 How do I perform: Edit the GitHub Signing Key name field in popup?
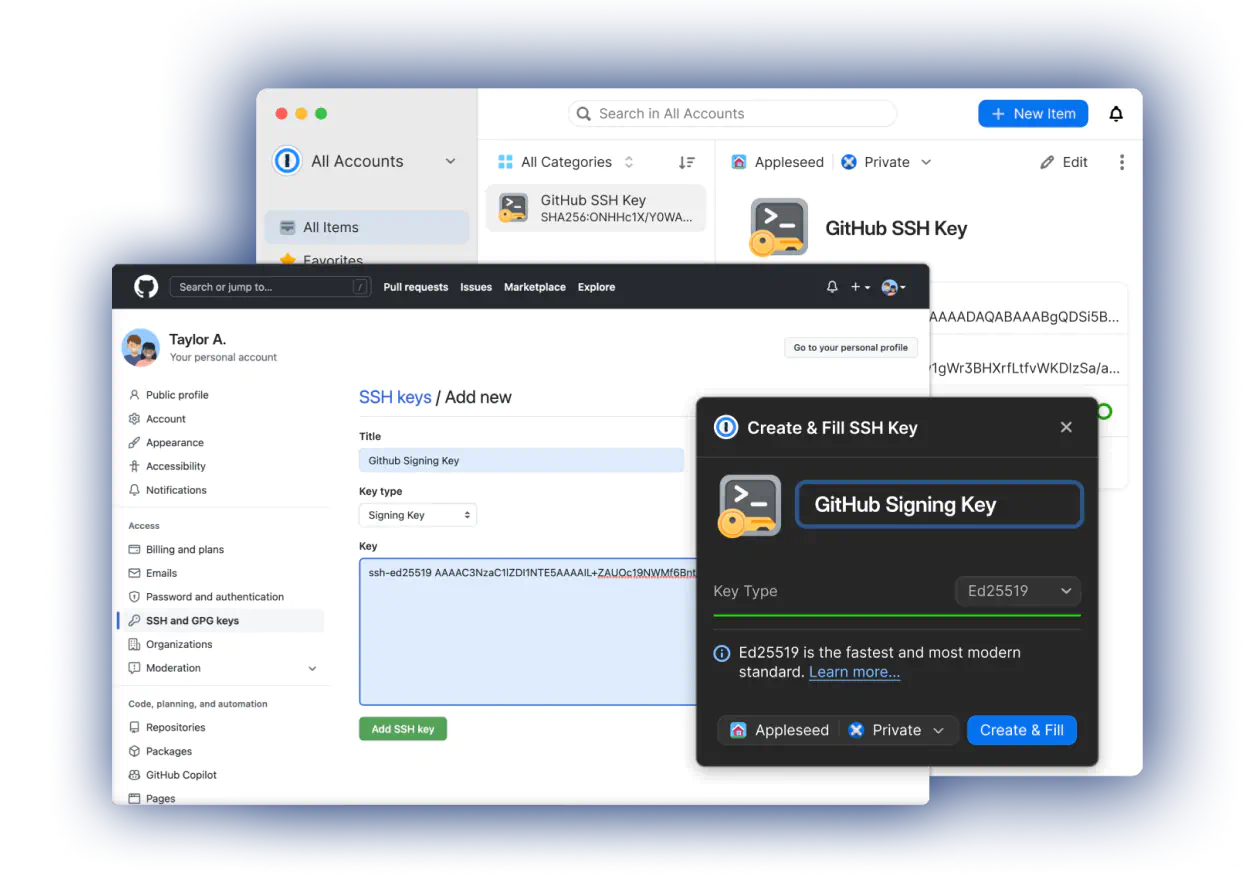(x=939, y=505)
